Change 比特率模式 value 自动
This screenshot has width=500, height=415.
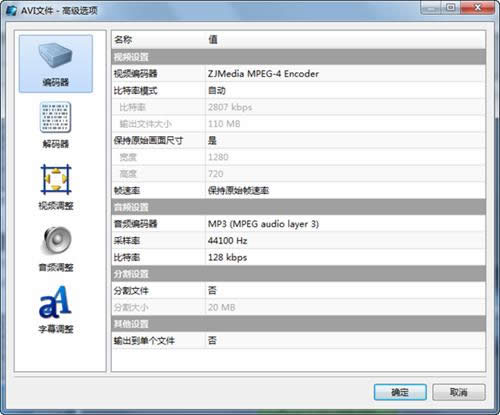click(345, 90)
